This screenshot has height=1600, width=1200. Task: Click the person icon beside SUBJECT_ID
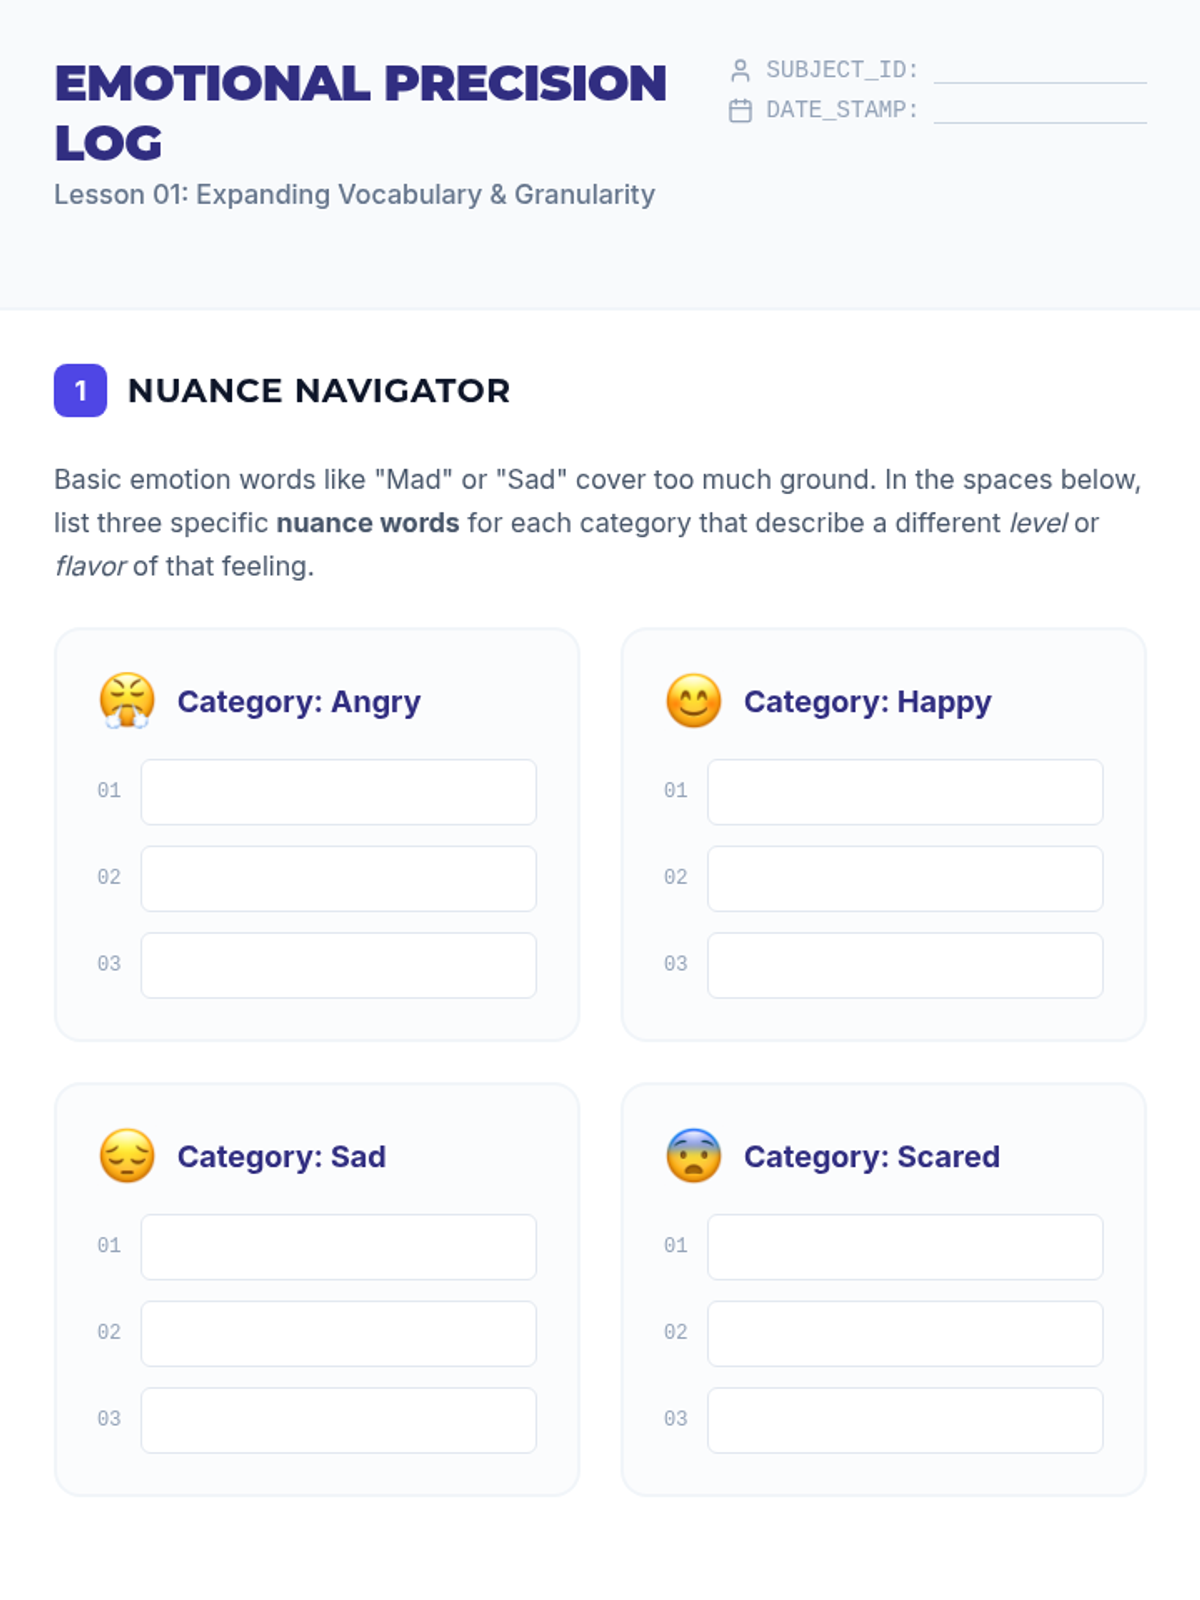[740, 70]
